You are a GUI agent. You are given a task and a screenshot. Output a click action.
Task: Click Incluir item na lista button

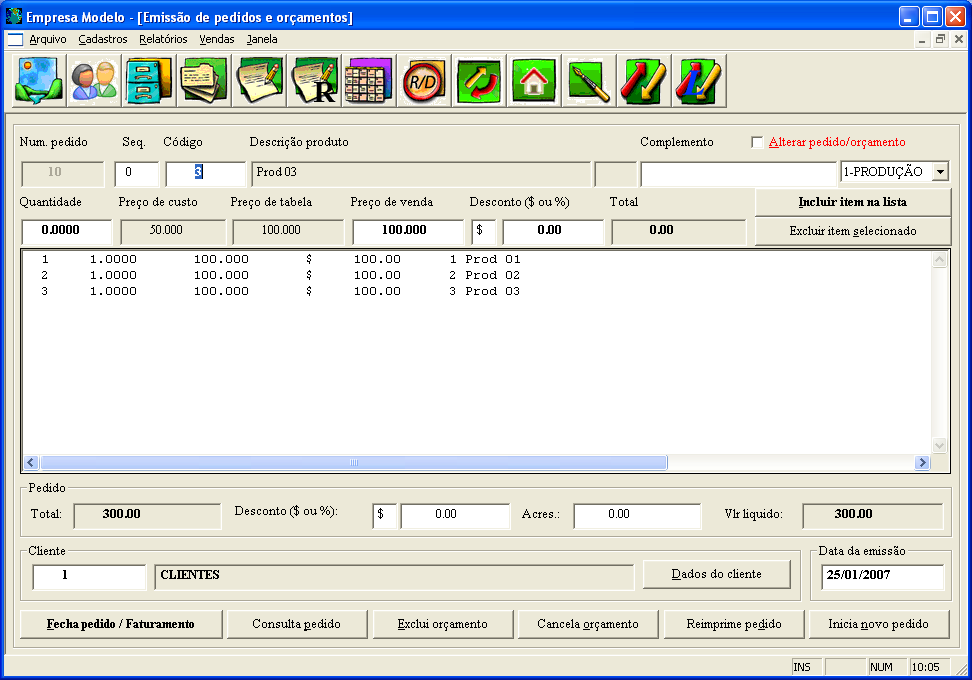[x=852, y=202]
